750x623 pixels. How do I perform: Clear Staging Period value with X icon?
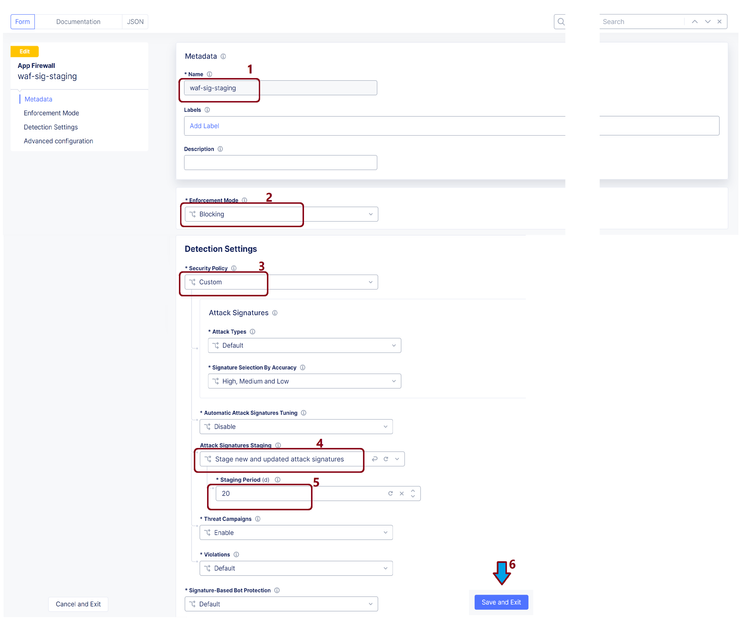[402, 493]
